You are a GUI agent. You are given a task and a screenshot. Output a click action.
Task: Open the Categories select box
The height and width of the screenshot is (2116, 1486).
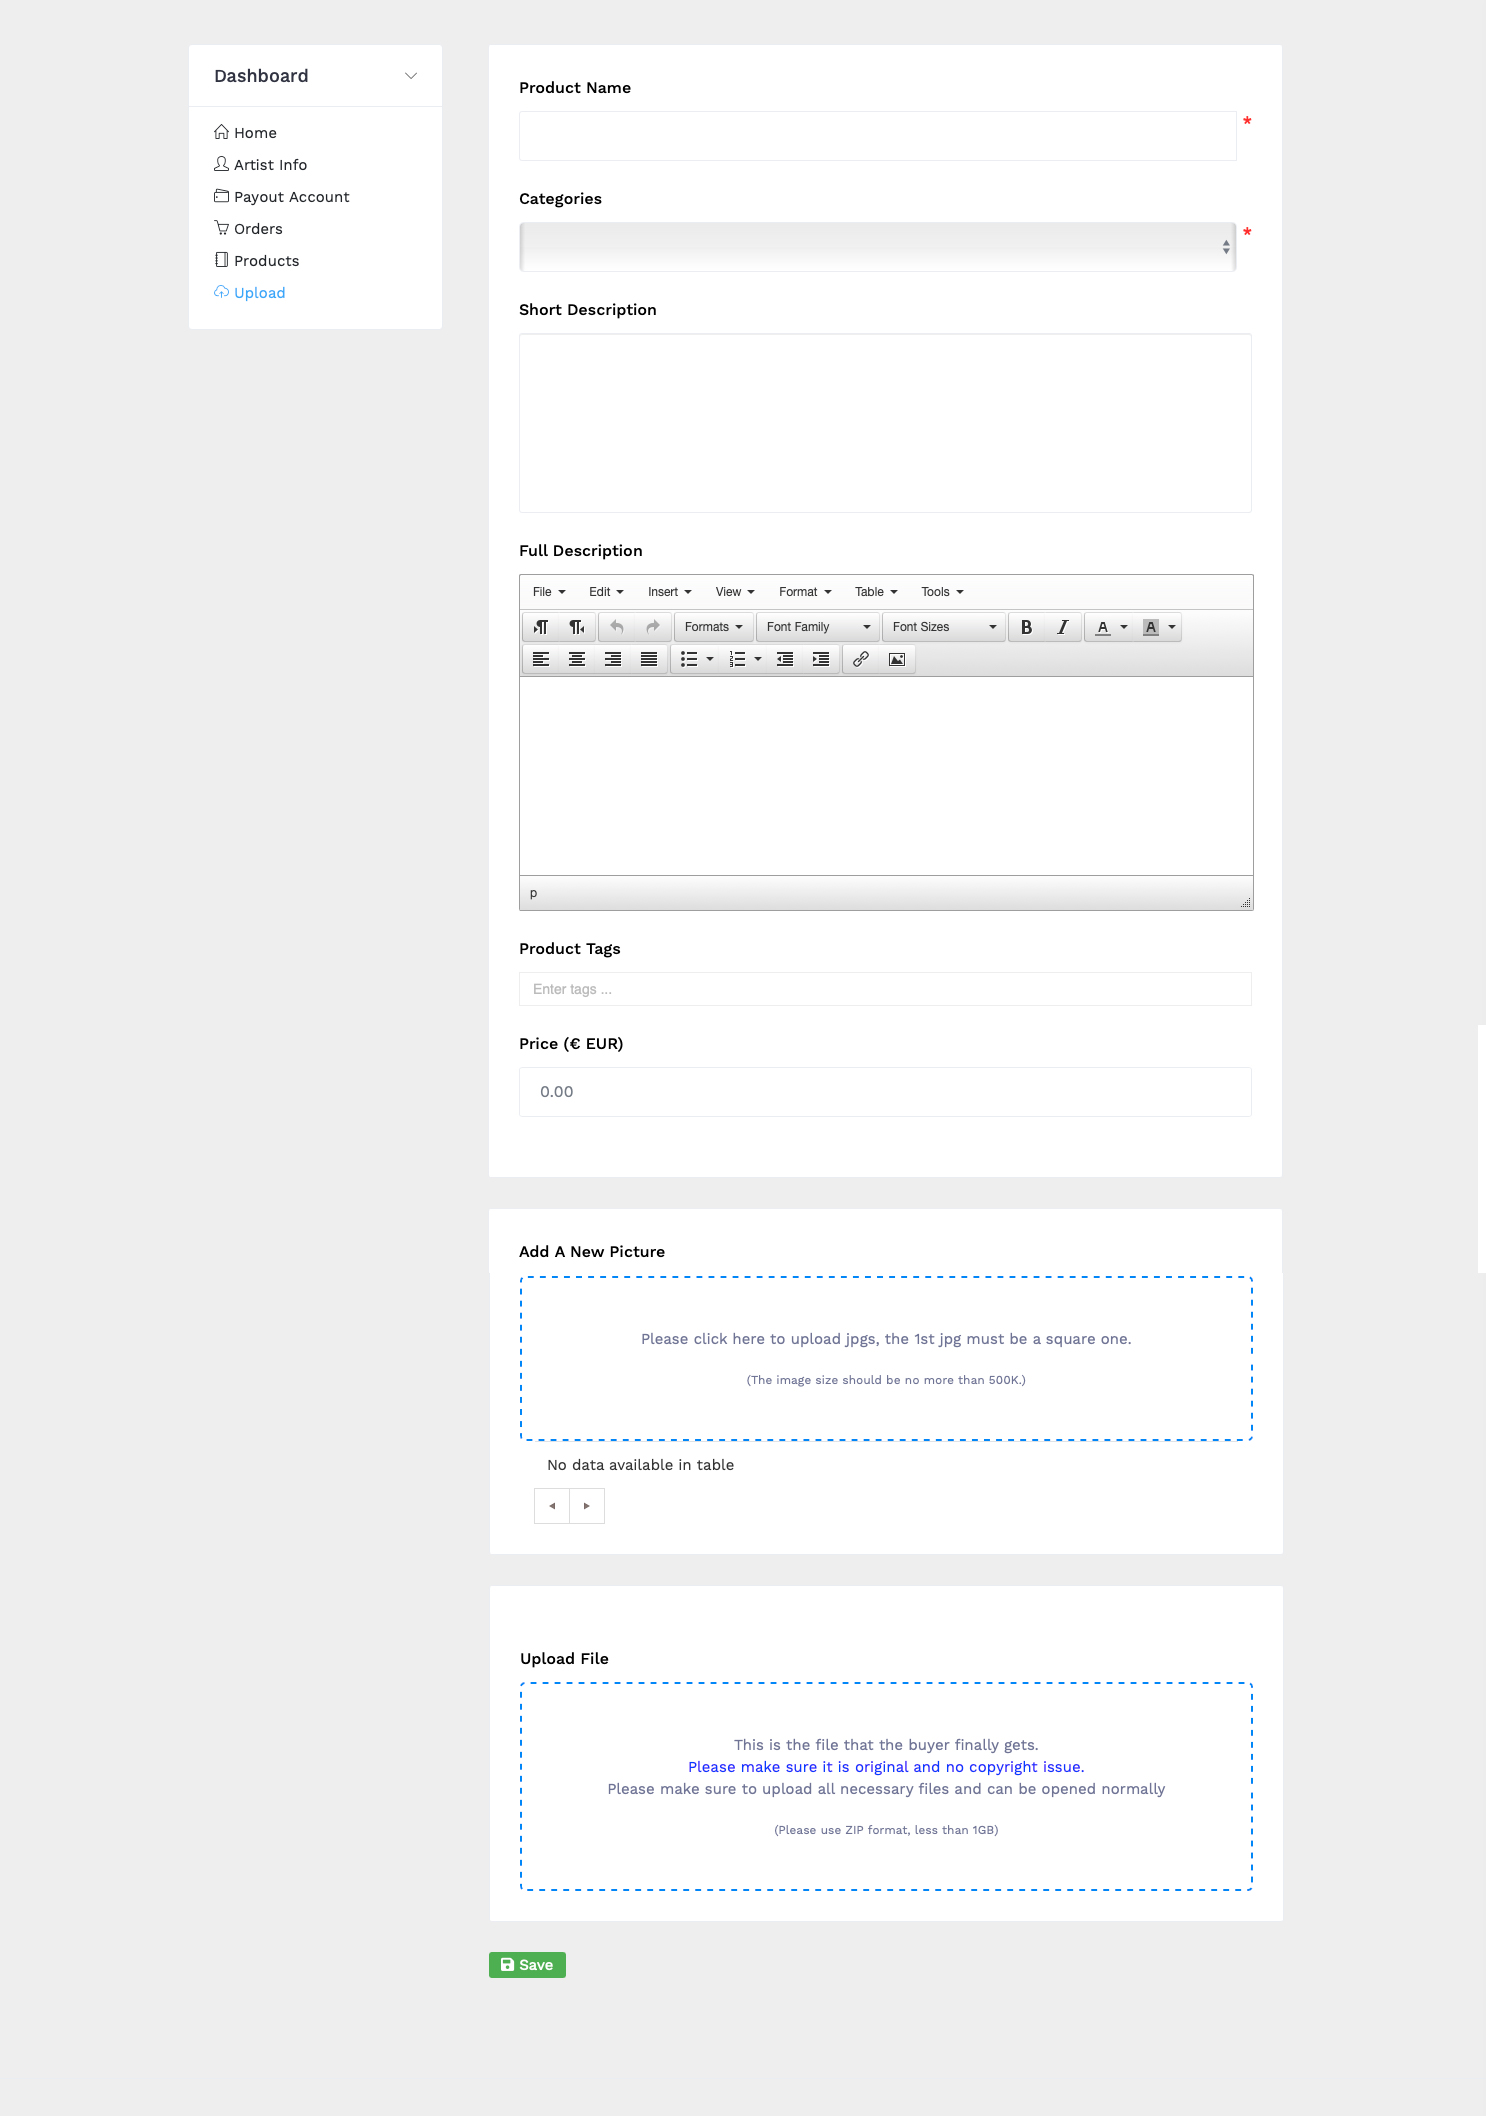tap(878, 247)
